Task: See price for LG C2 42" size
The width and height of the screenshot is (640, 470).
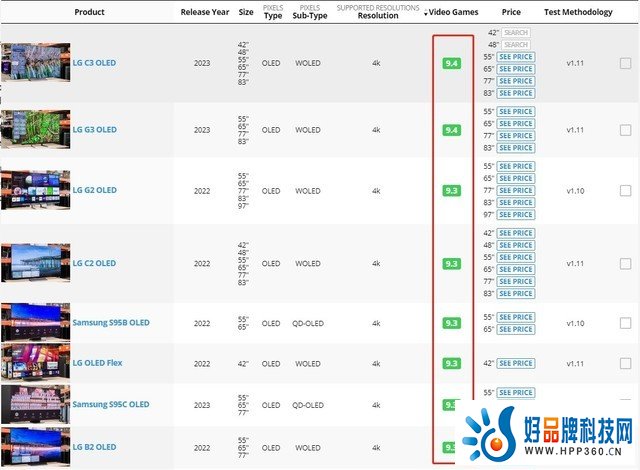Action: click(x=516, y=233)
